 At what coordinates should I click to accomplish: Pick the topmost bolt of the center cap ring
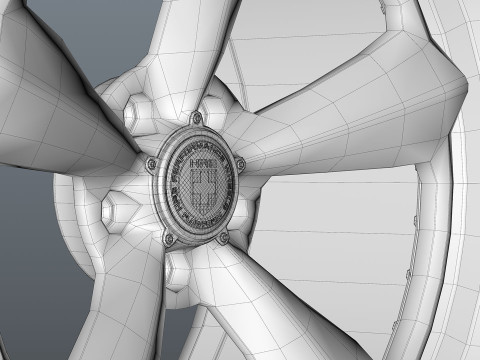pos(197,117)
